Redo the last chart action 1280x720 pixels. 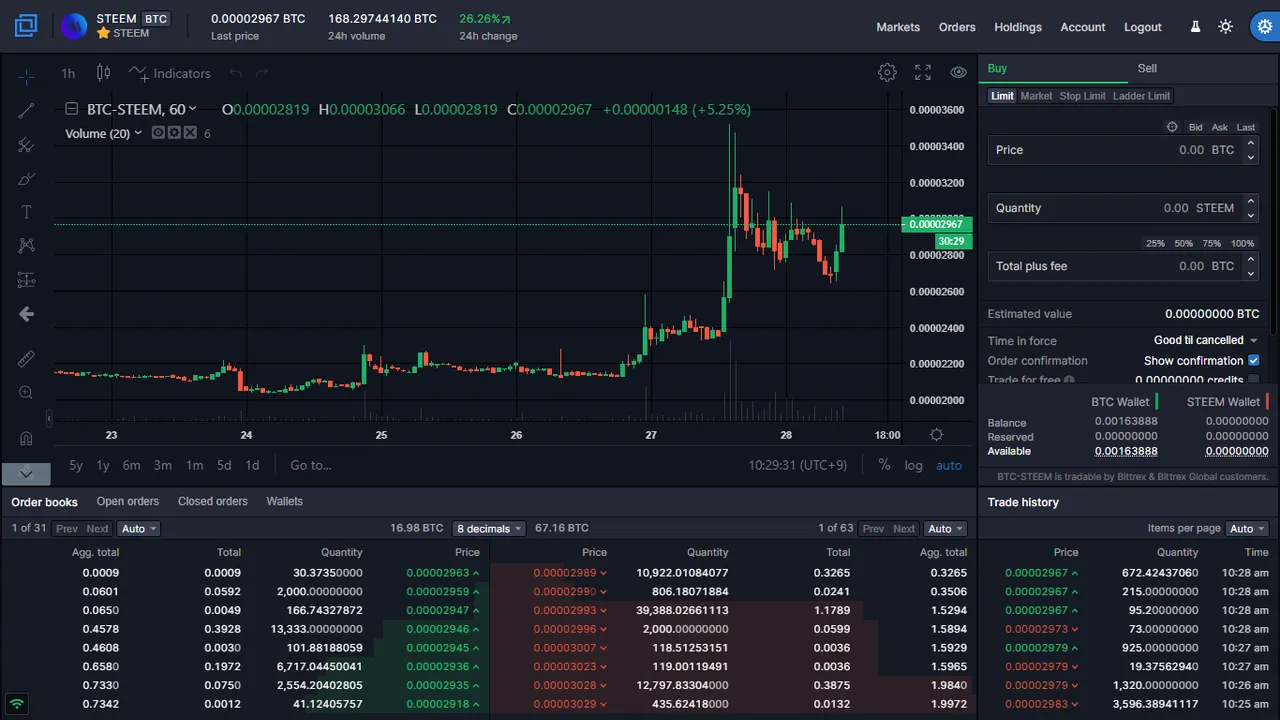(x=262, y=73)
